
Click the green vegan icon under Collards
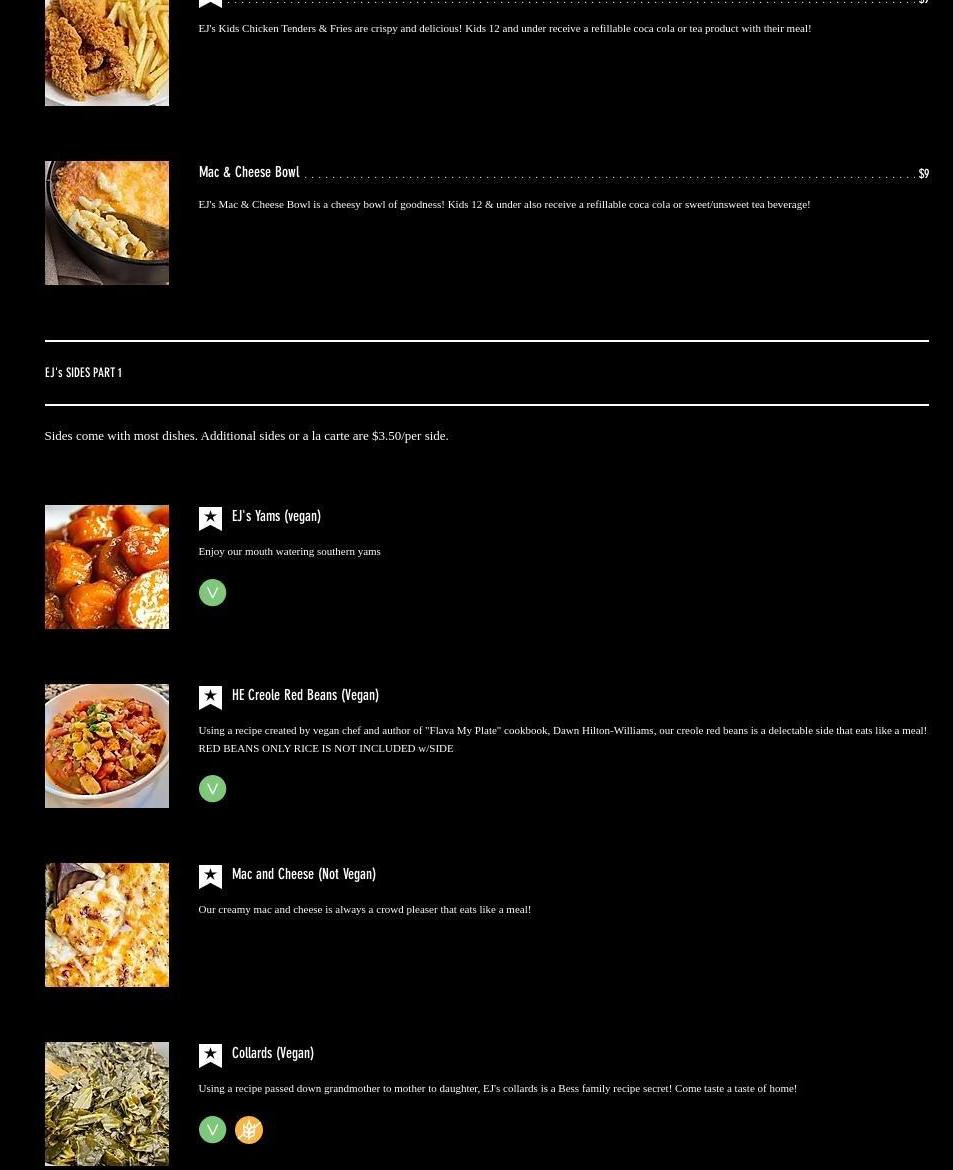pyautogui.click(x=213, y=1130)
